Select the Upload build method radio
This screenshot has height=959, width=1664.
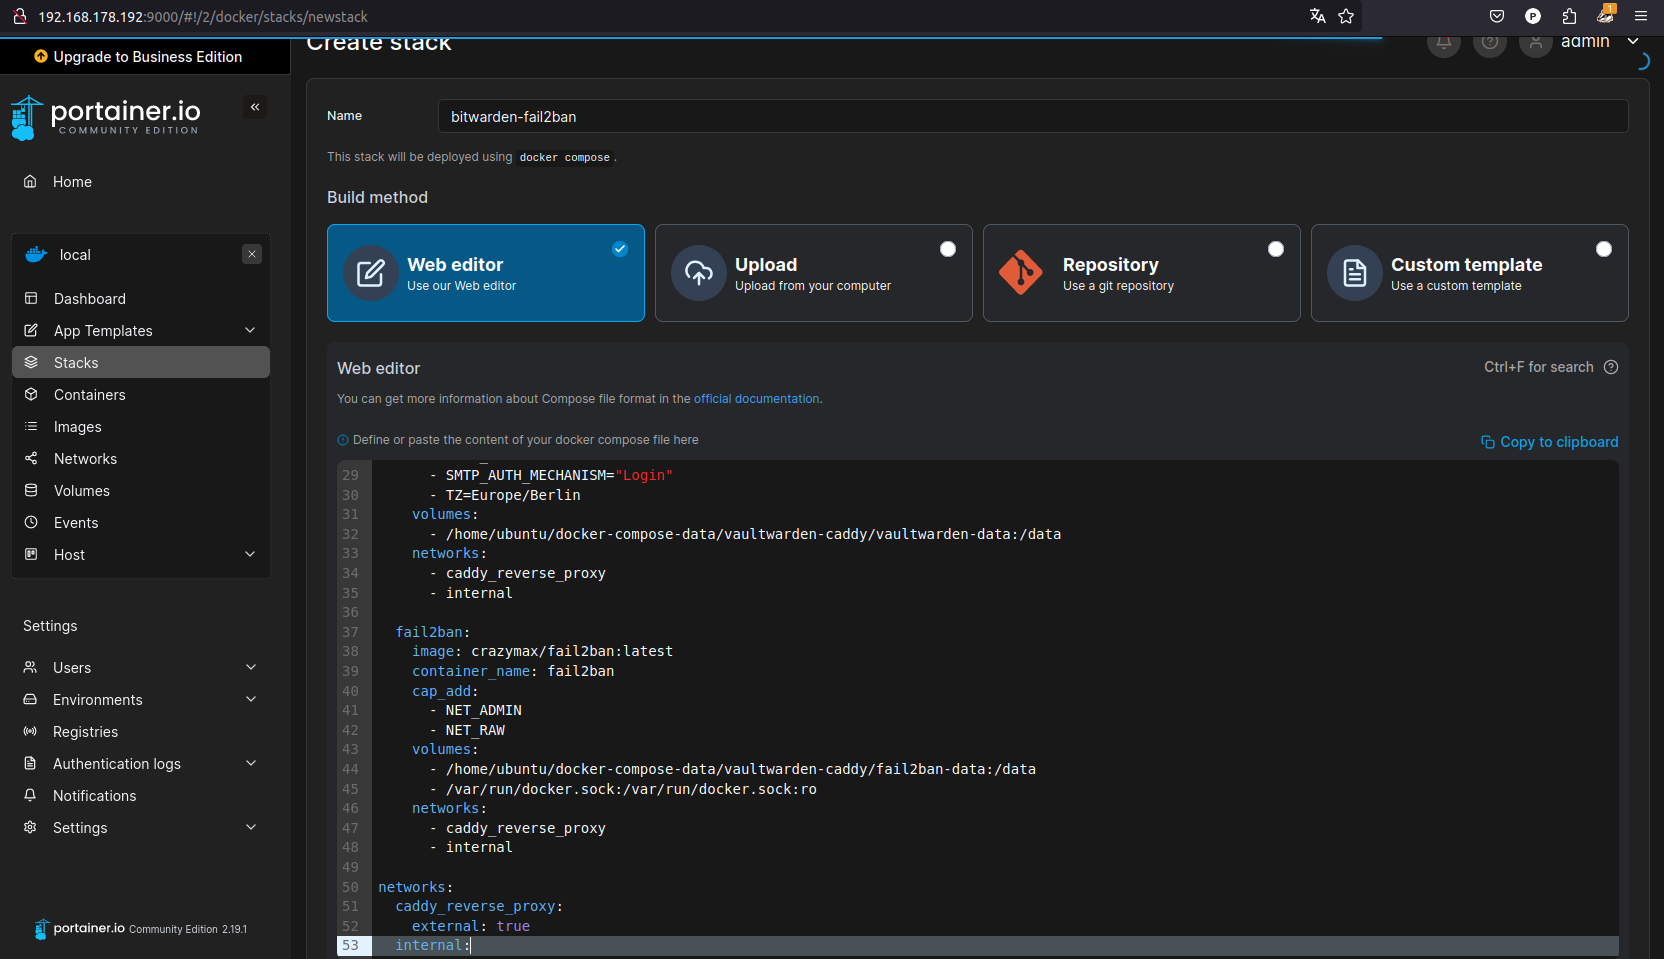tap(947, 249)
